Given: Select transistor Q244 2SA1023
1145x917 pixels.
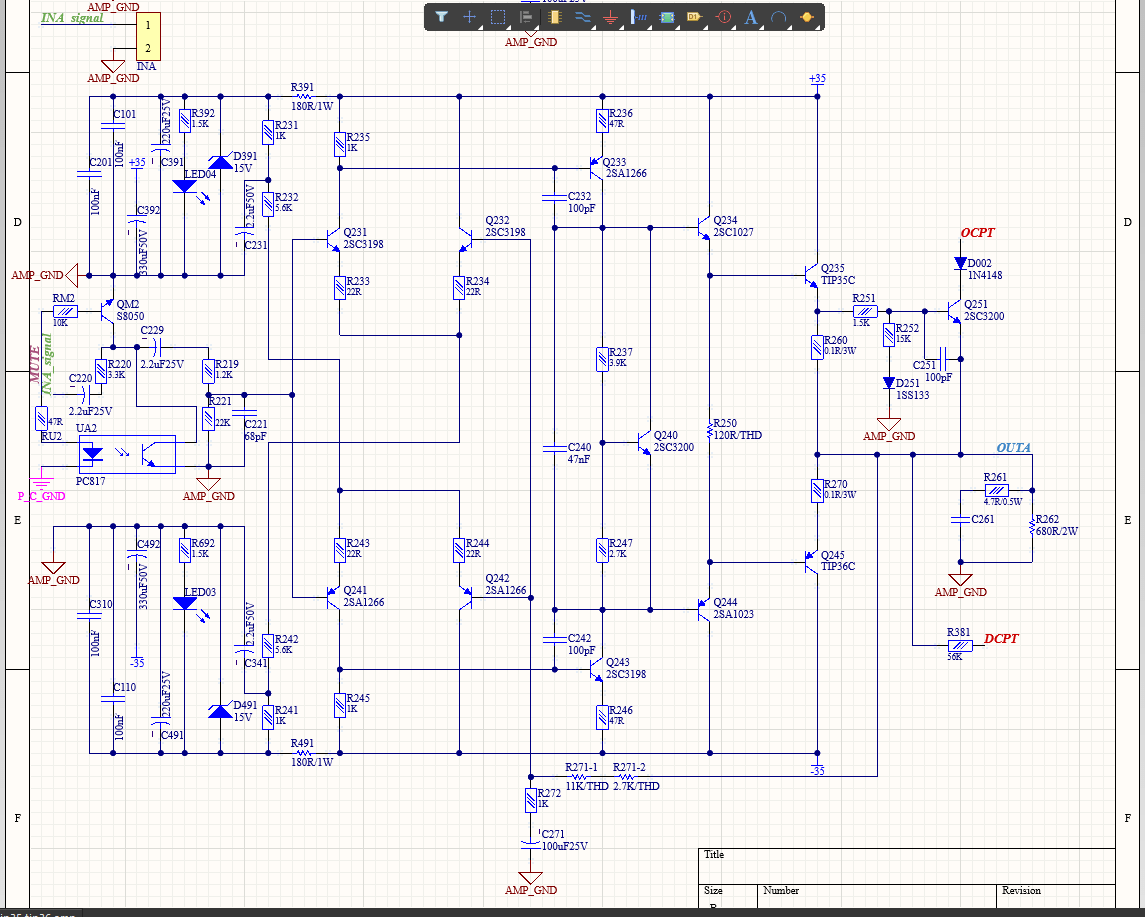Looking at the screenshot, I should click(703, 609).
